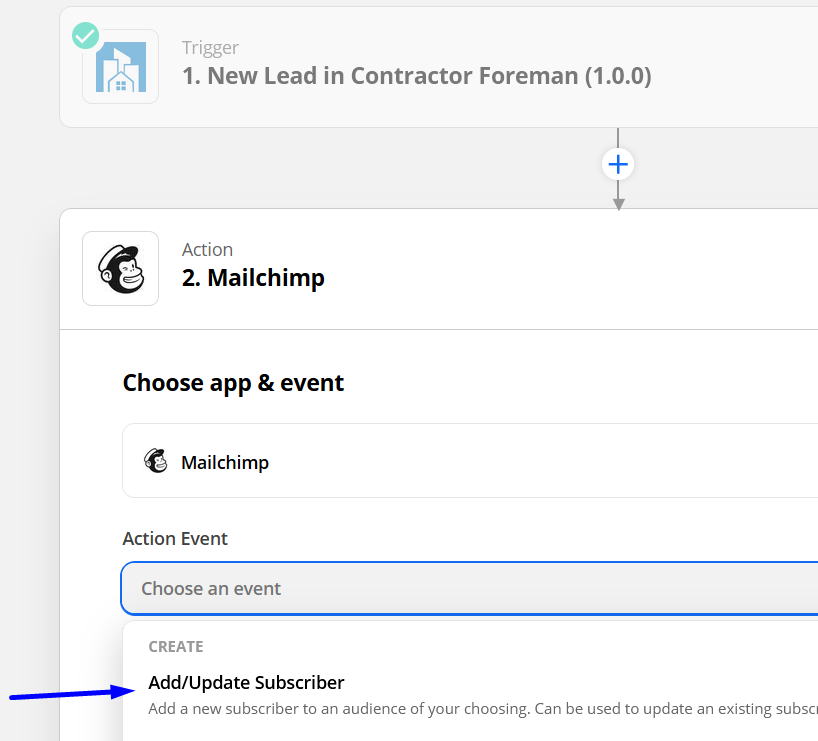Click the large Mailchimp logo icon
The height and width of the screenshot is (741, 818).
coord(121,268)
